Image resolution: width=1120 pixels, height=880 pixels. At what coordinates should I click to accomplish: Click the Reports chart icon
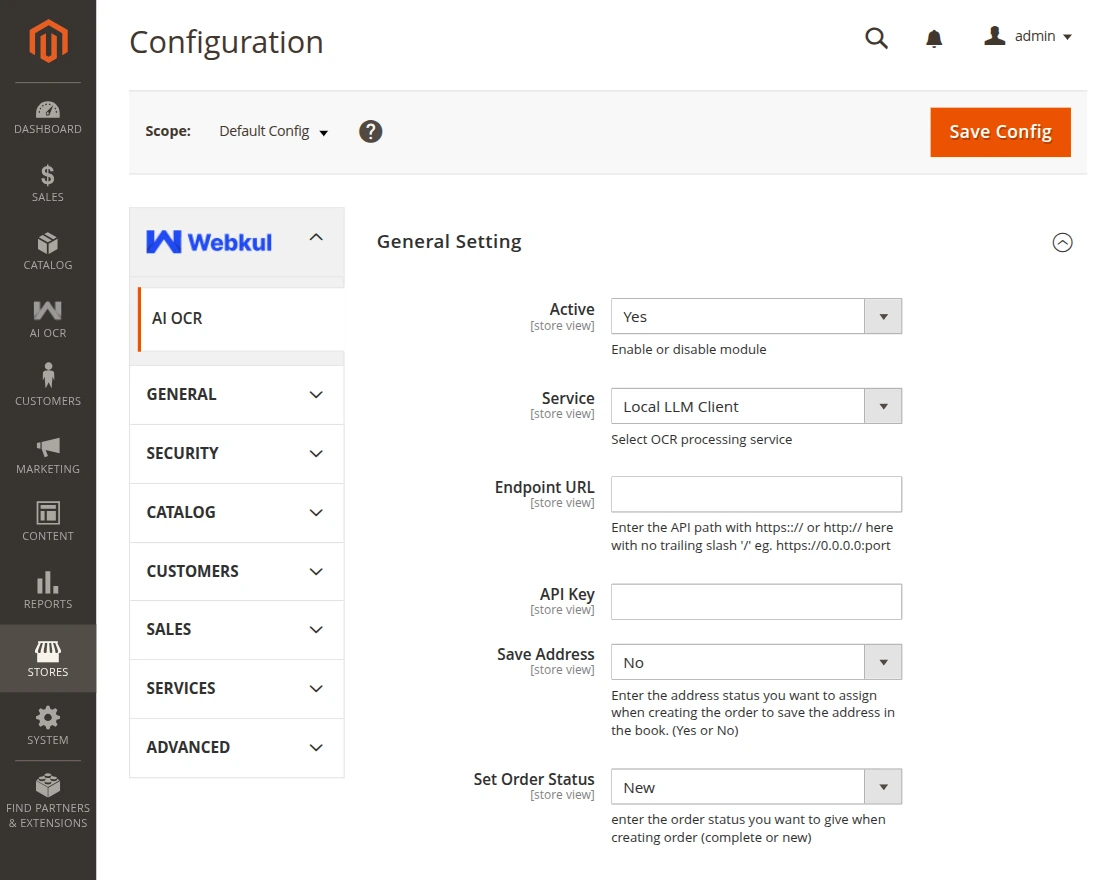click(47, 585)
